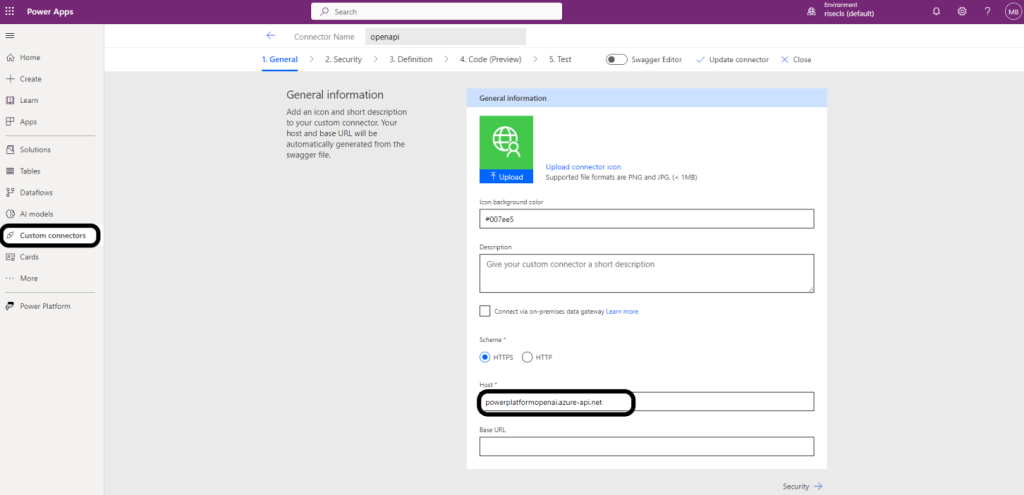Go to the 2. Security step
This screenshot has width=1024, height=495.
point(343,60)
